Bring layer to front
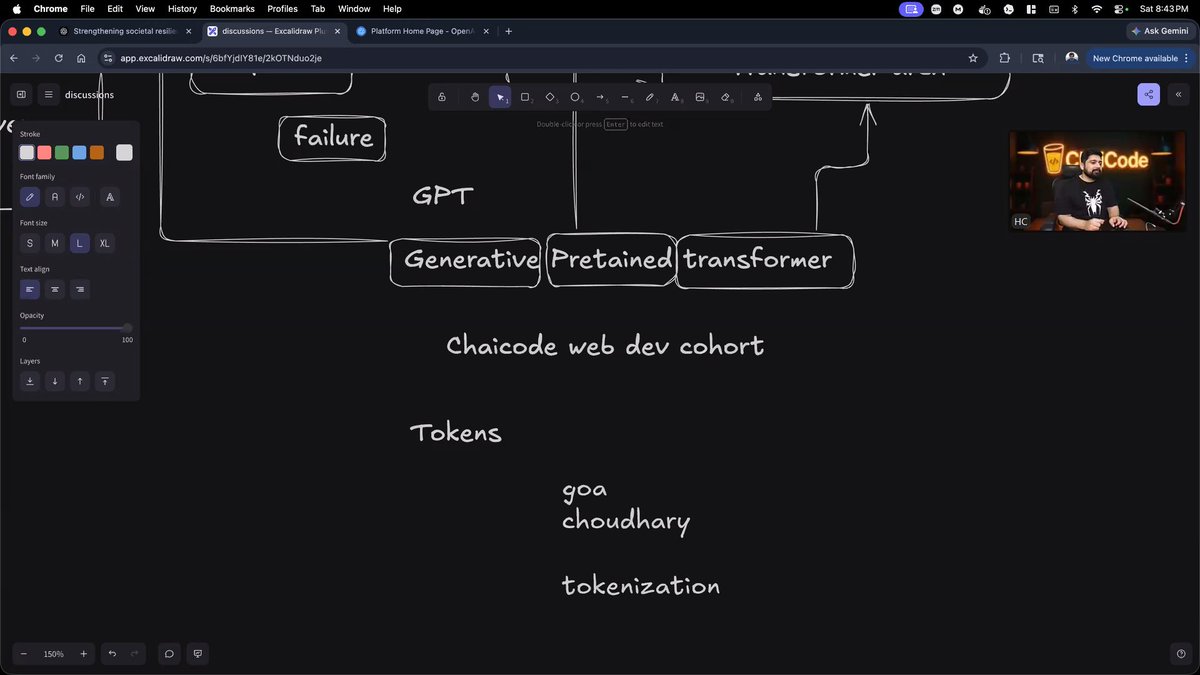Screen dimensions: 1200x675 tap(105, 381)
